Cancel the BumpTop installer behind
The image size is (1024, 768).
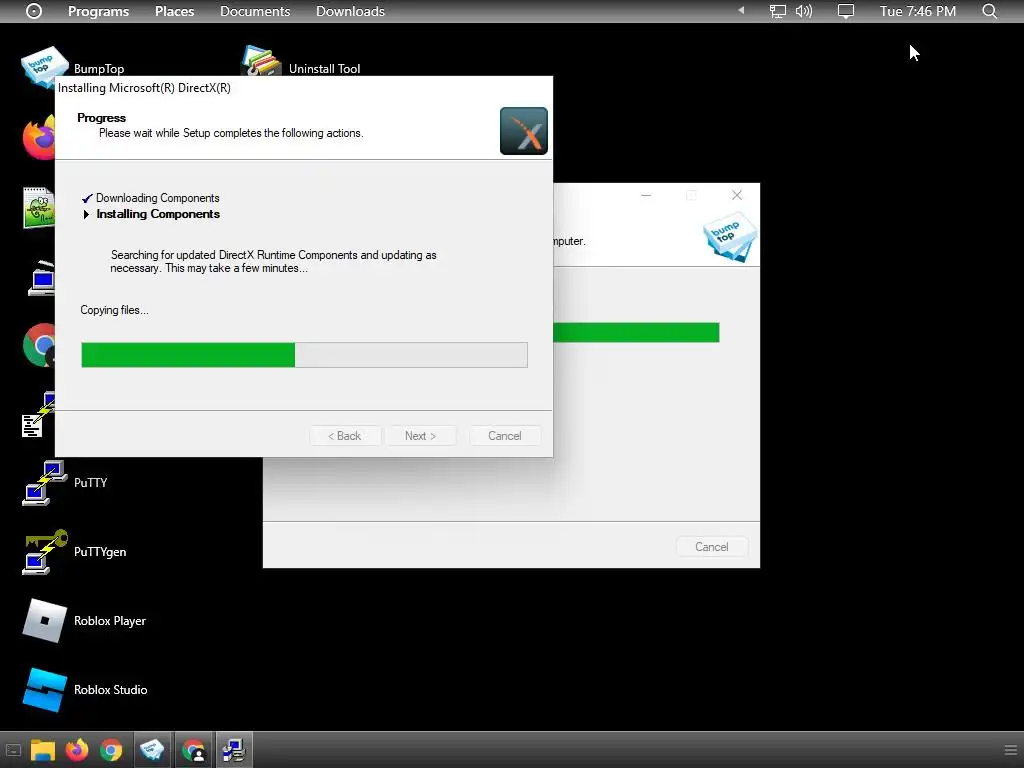[x=712, y=547]
